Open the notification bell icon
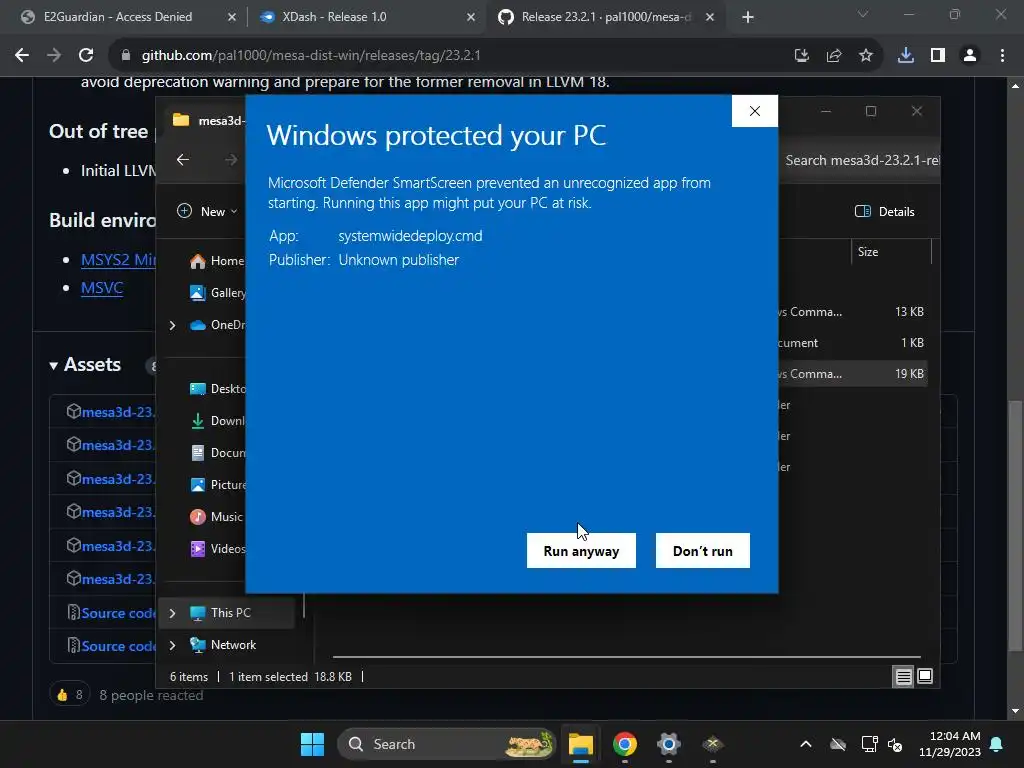Viewport: 1024px width, 768px height. coord(997,744)
